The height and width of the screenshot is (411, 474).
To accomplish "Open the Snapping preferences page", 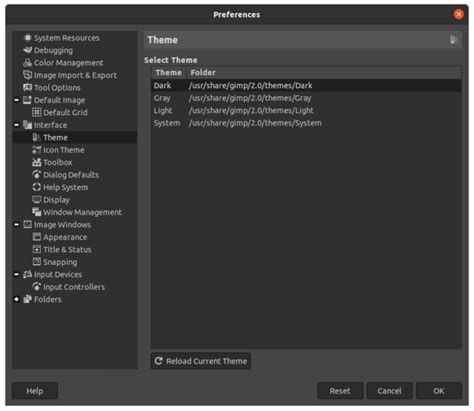I will [x=60, y=262].
